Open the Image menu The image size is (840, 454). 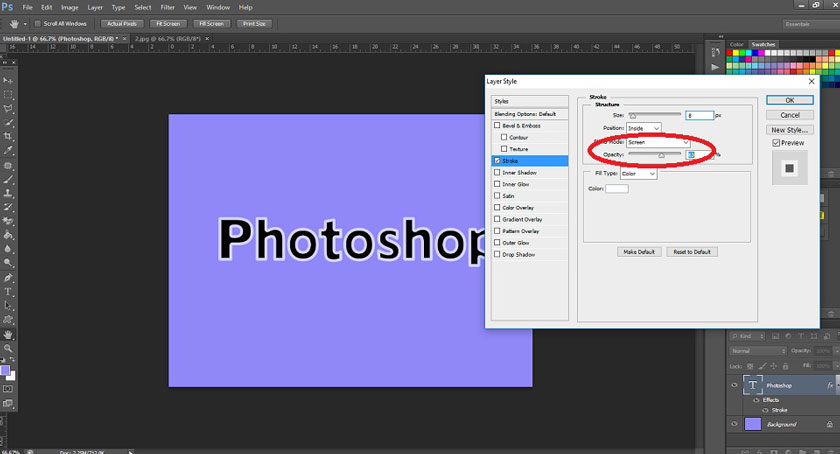pos(70,8)
